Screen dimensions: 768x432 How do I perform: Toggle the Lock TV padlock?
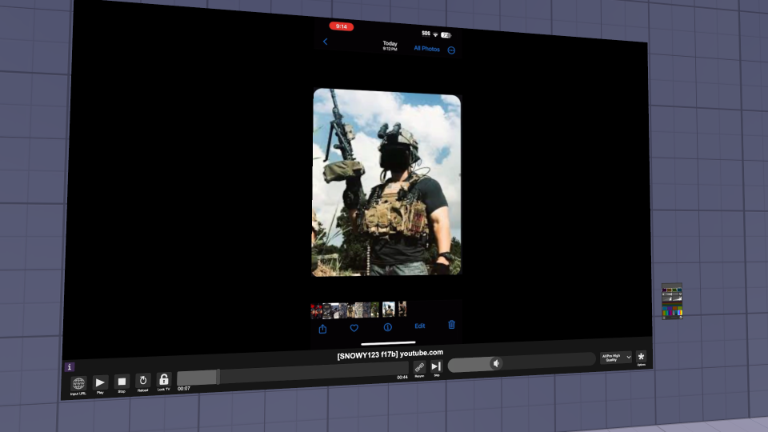point(163,380)
